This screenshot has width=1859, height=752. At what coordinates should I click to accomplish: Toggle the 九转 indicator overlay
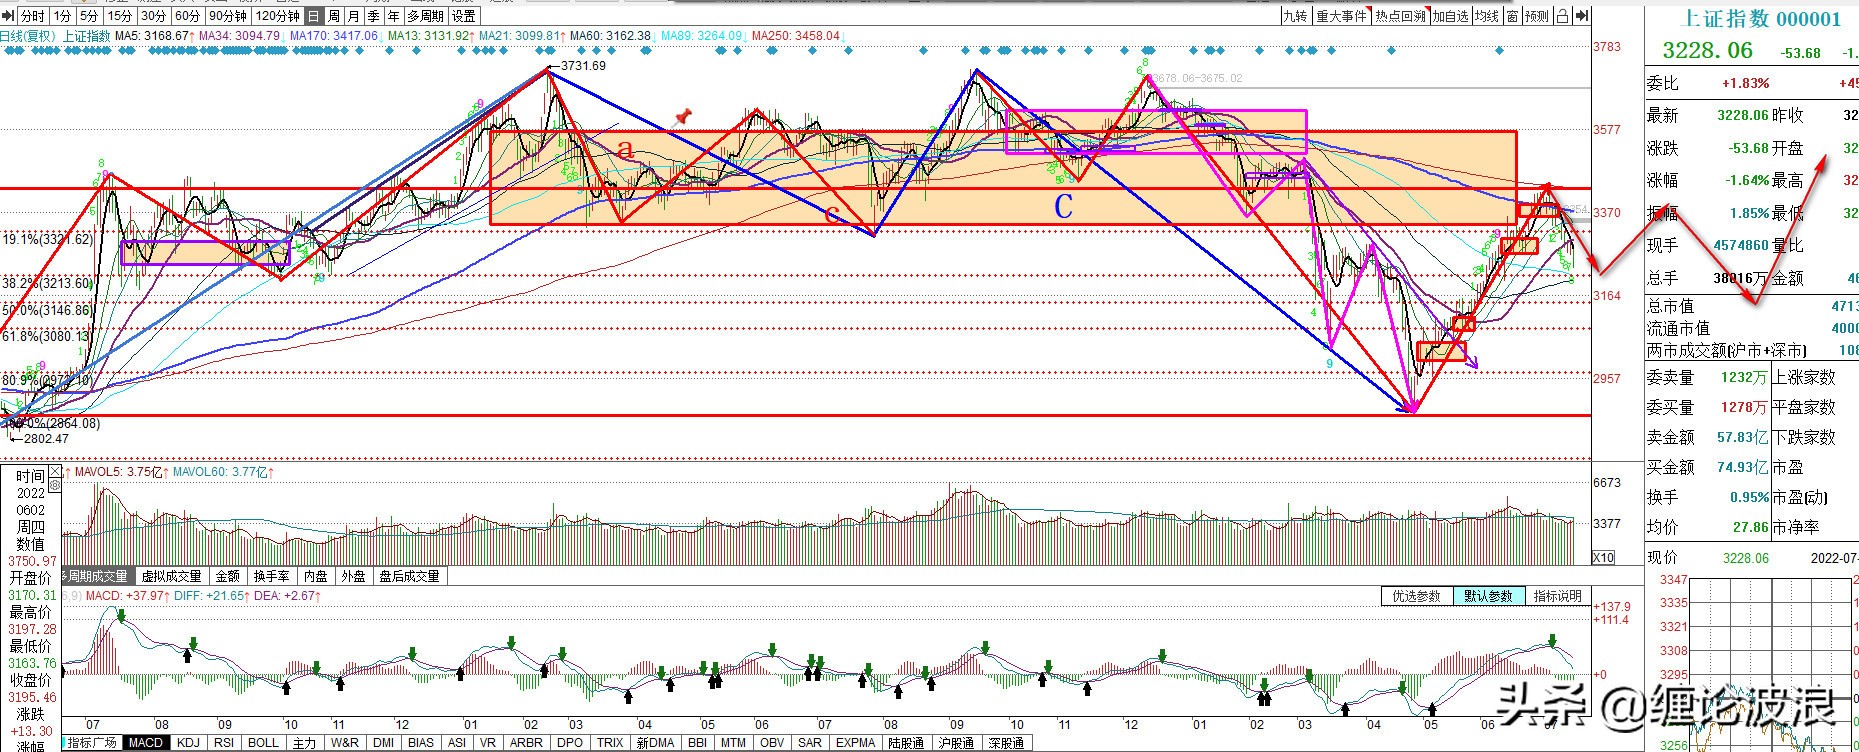tap(1295, 16)
